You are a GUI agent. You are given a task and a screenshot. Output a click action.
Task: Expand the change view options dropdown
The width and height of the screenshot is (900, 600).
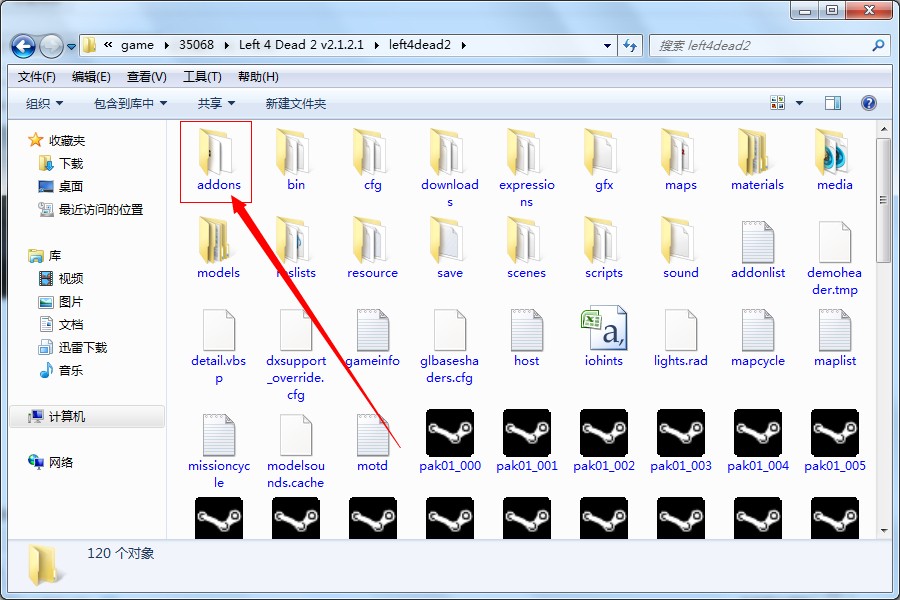[799, 103]
